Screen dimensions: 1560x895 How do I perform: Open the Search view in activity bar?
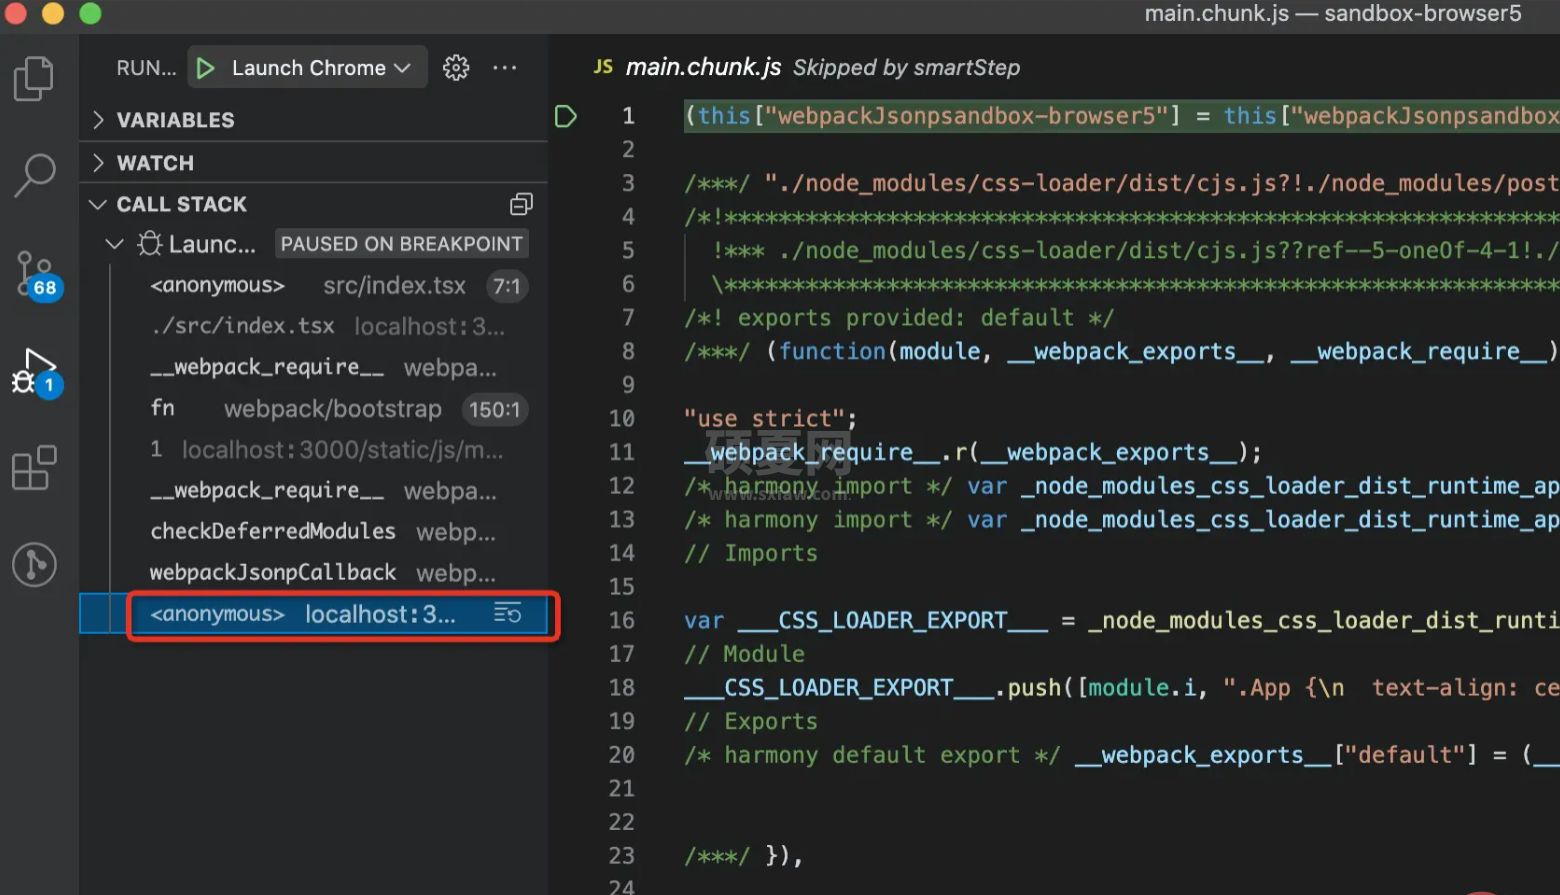point(35,175)
